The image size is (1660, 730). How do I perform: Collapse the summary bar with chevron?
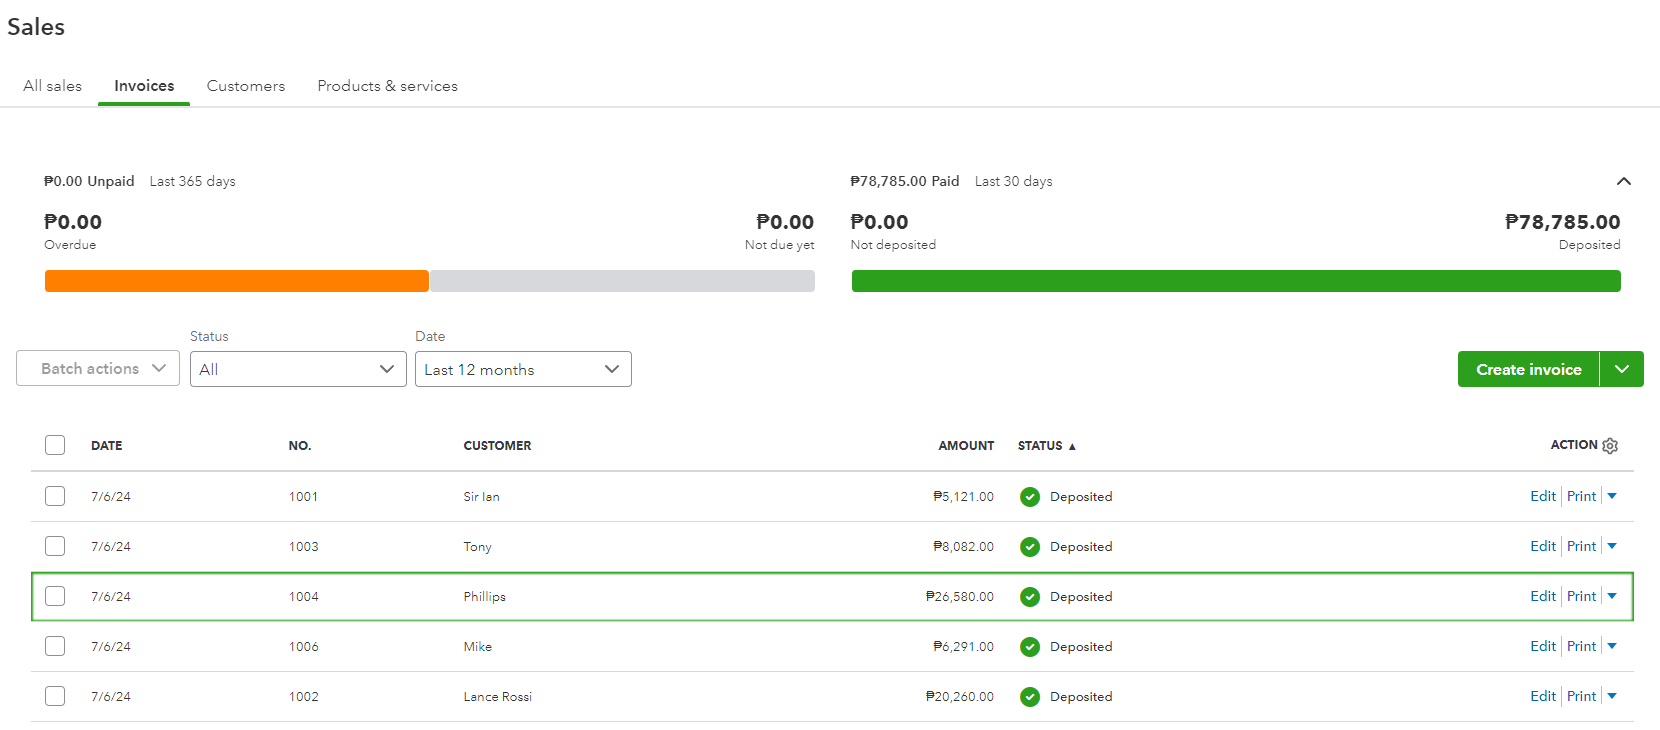1623,181
